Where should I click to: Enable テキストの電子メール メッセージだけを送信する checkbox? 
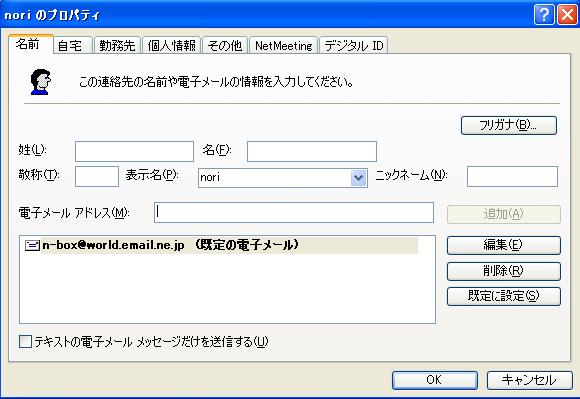[25, 341]
